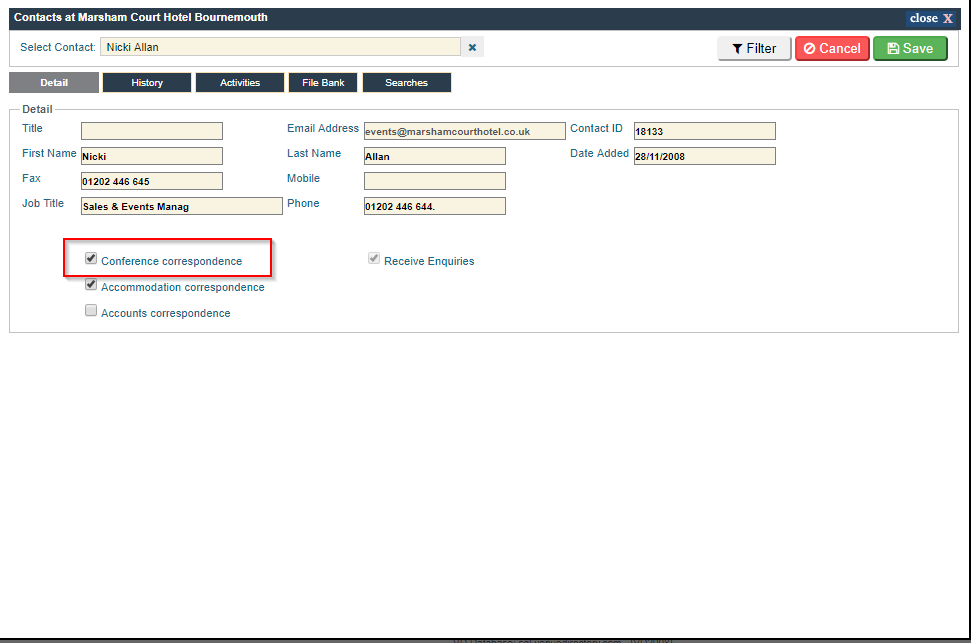This screenshot has height=643, width=971.
Task: Click the dialog title Contacts at Marsham Court Hotel
Action: click(141, 17)
